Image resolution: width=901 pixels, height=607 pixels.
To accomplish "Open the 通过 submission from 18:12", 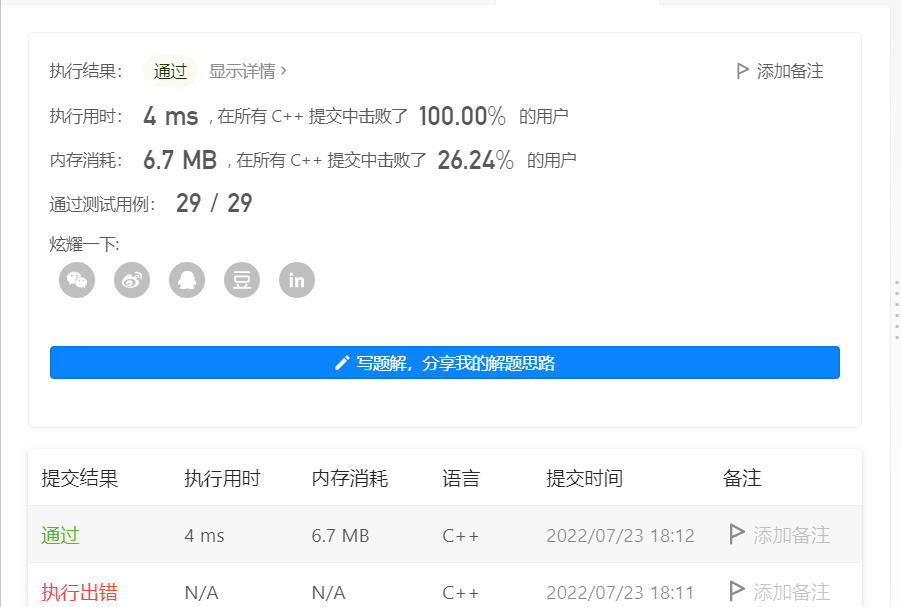I will pos(60,536).
